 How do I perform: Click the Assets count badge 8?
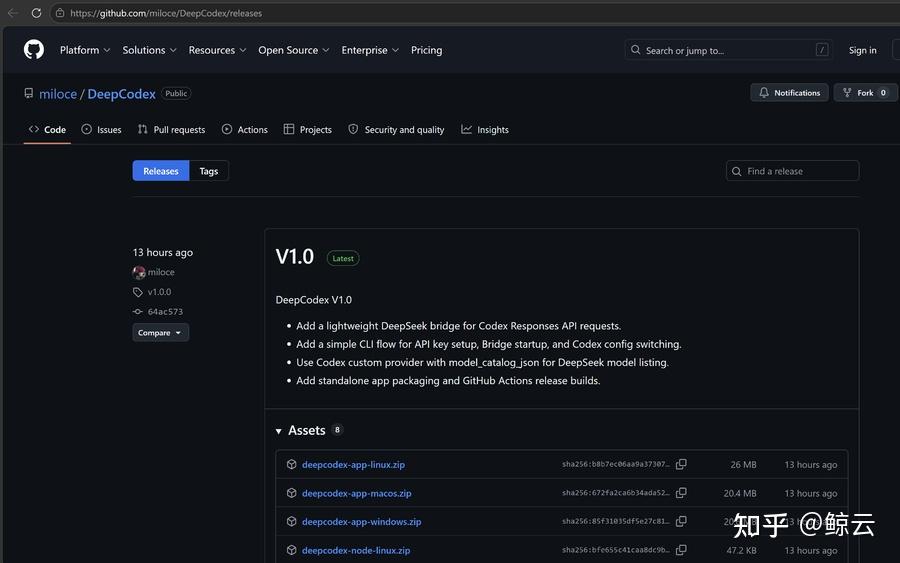click(x=338, y=430)
